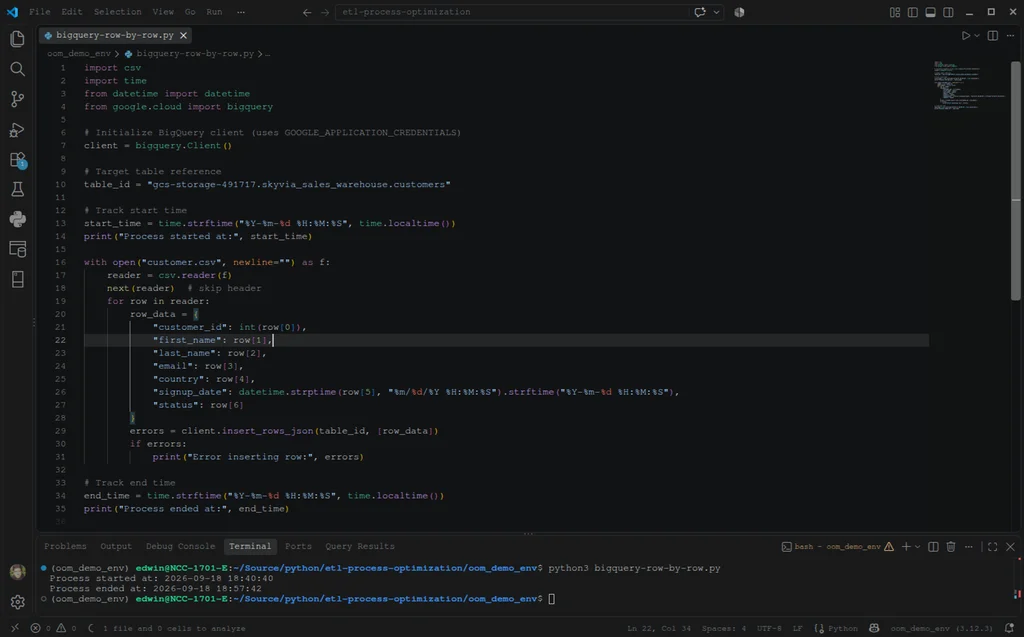Open the Source Control view
1024x637 pixels.
click(18, 99)
